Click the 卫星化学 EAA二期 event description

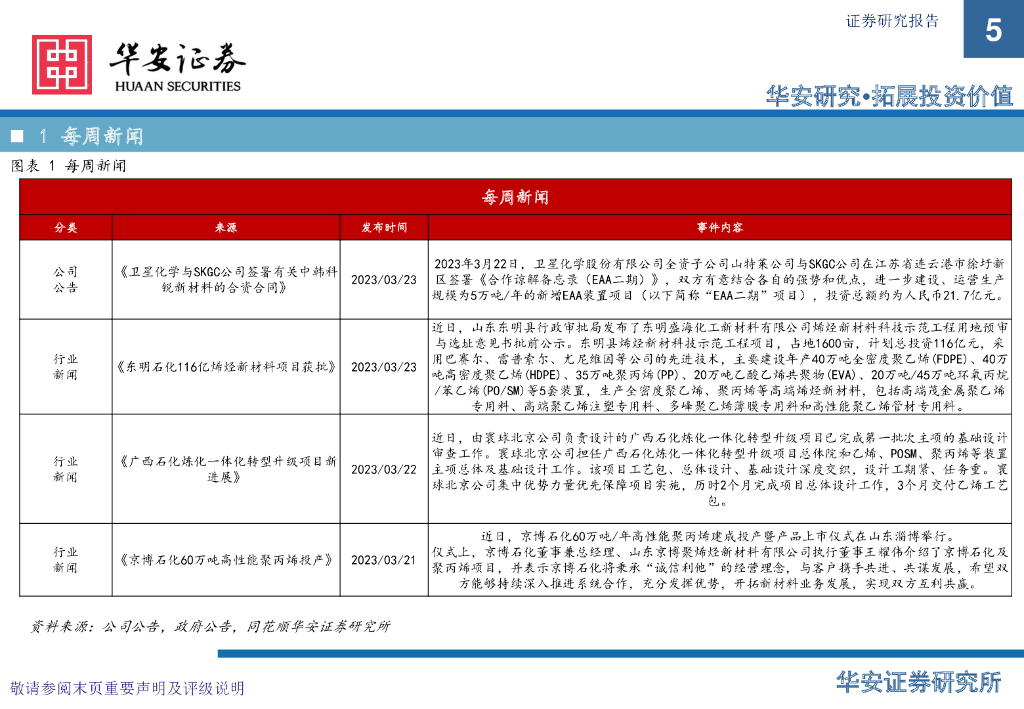[x=720, y=279]
